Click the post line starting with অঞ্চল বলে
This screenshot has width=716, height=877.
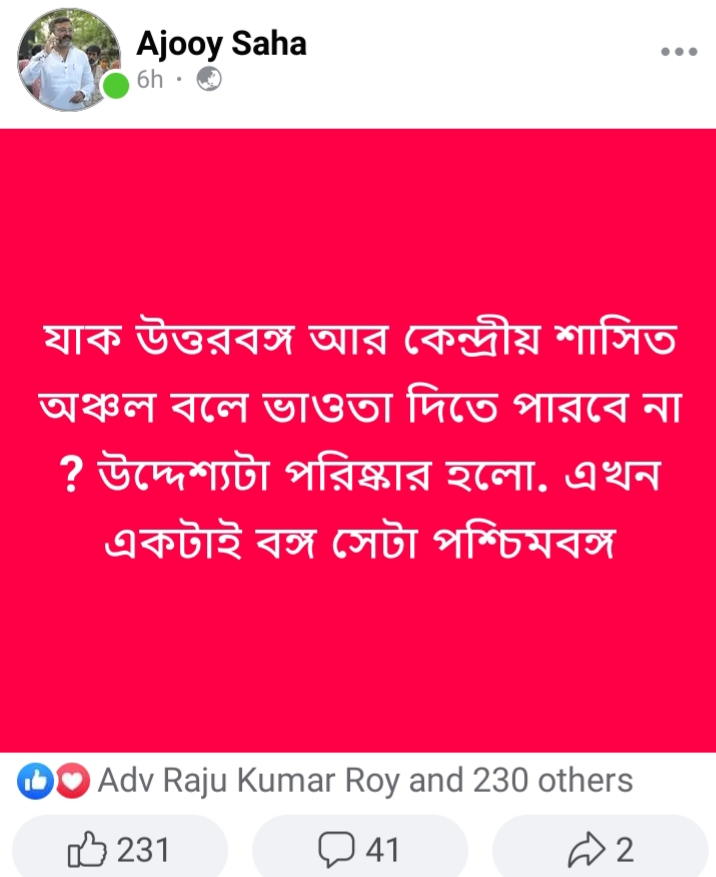pos(360,406)
